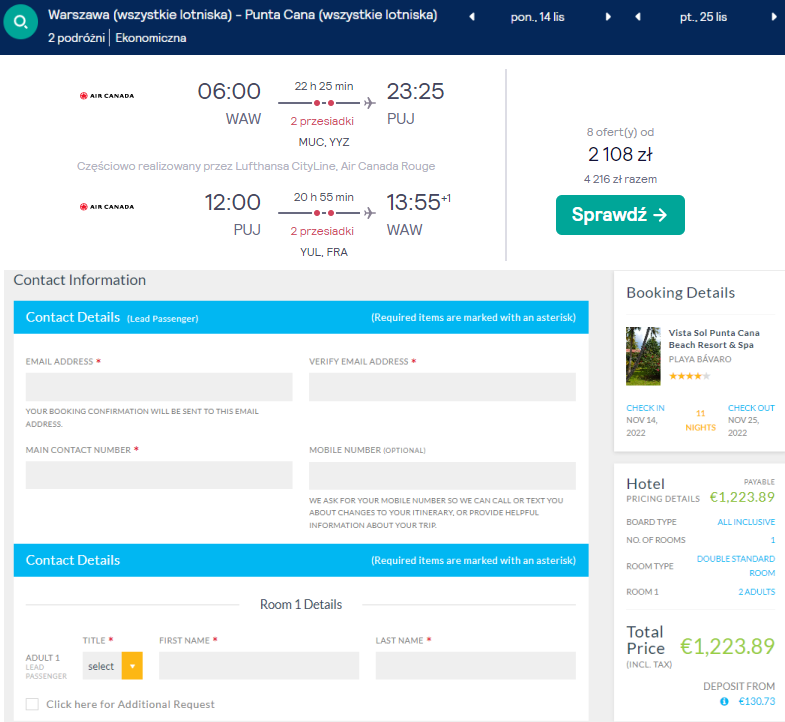The image size is (785, 722).
Task: Click the Last Name input field
Action: point(476,665)
